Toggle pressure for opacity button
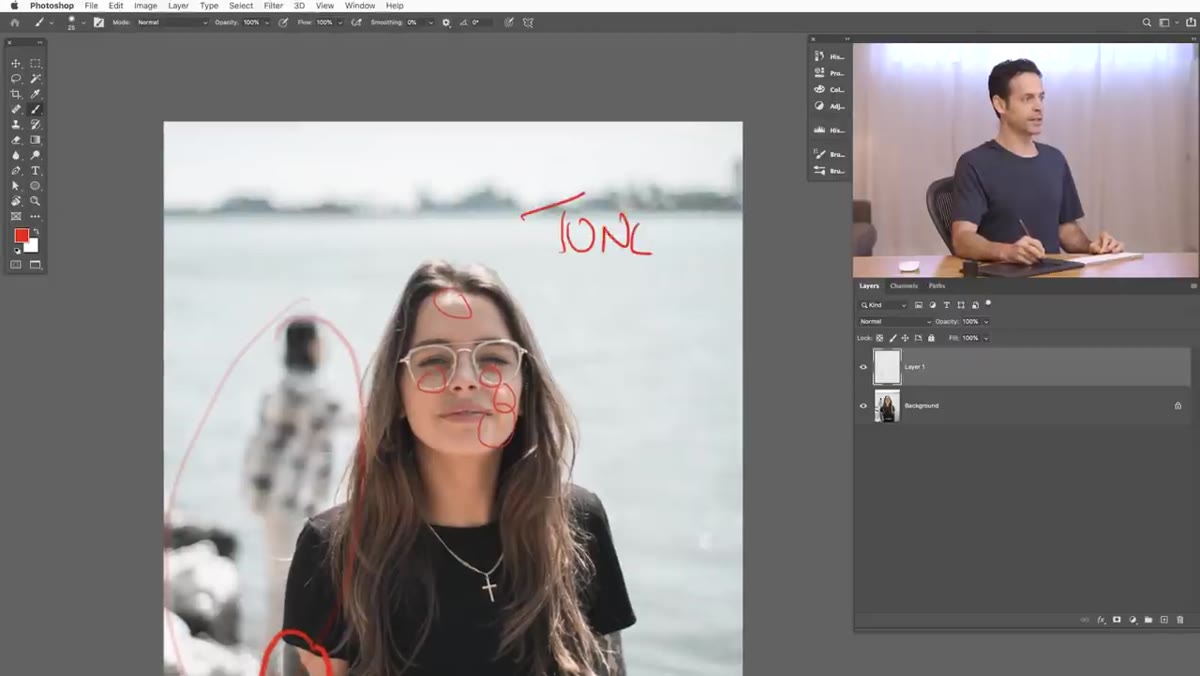Screen dimensions: 1200x676 click(283, 22)
